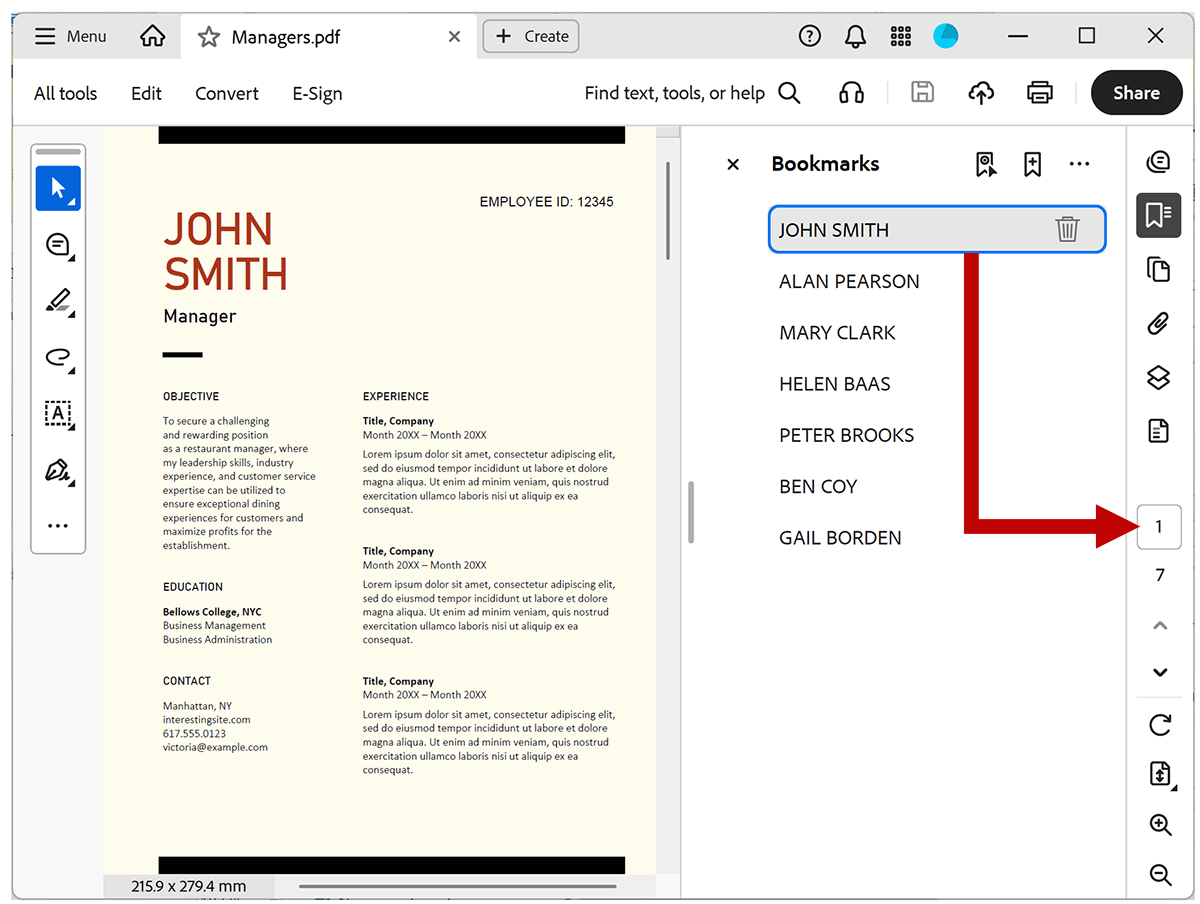Open the document properties page icon

click(x=1159, y=431)
